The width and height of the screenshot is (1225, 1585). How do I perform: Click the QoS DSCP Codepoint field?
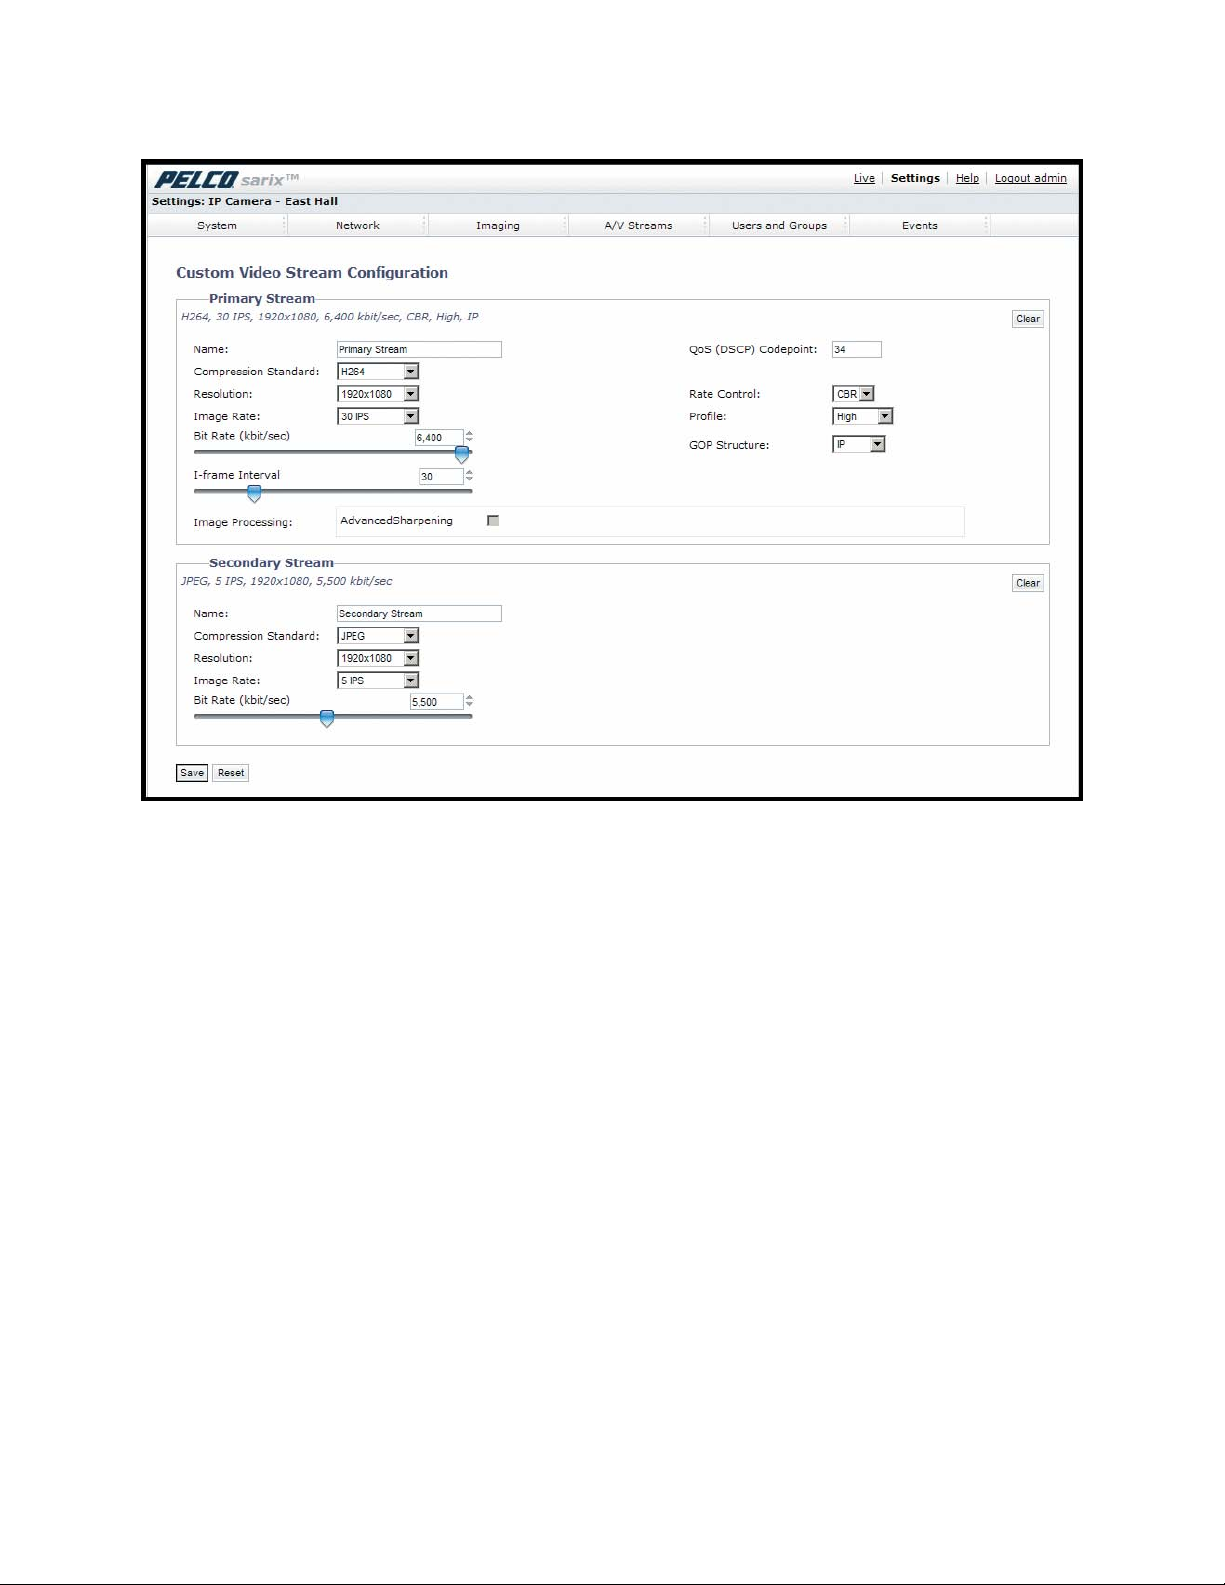coord(856,350)
